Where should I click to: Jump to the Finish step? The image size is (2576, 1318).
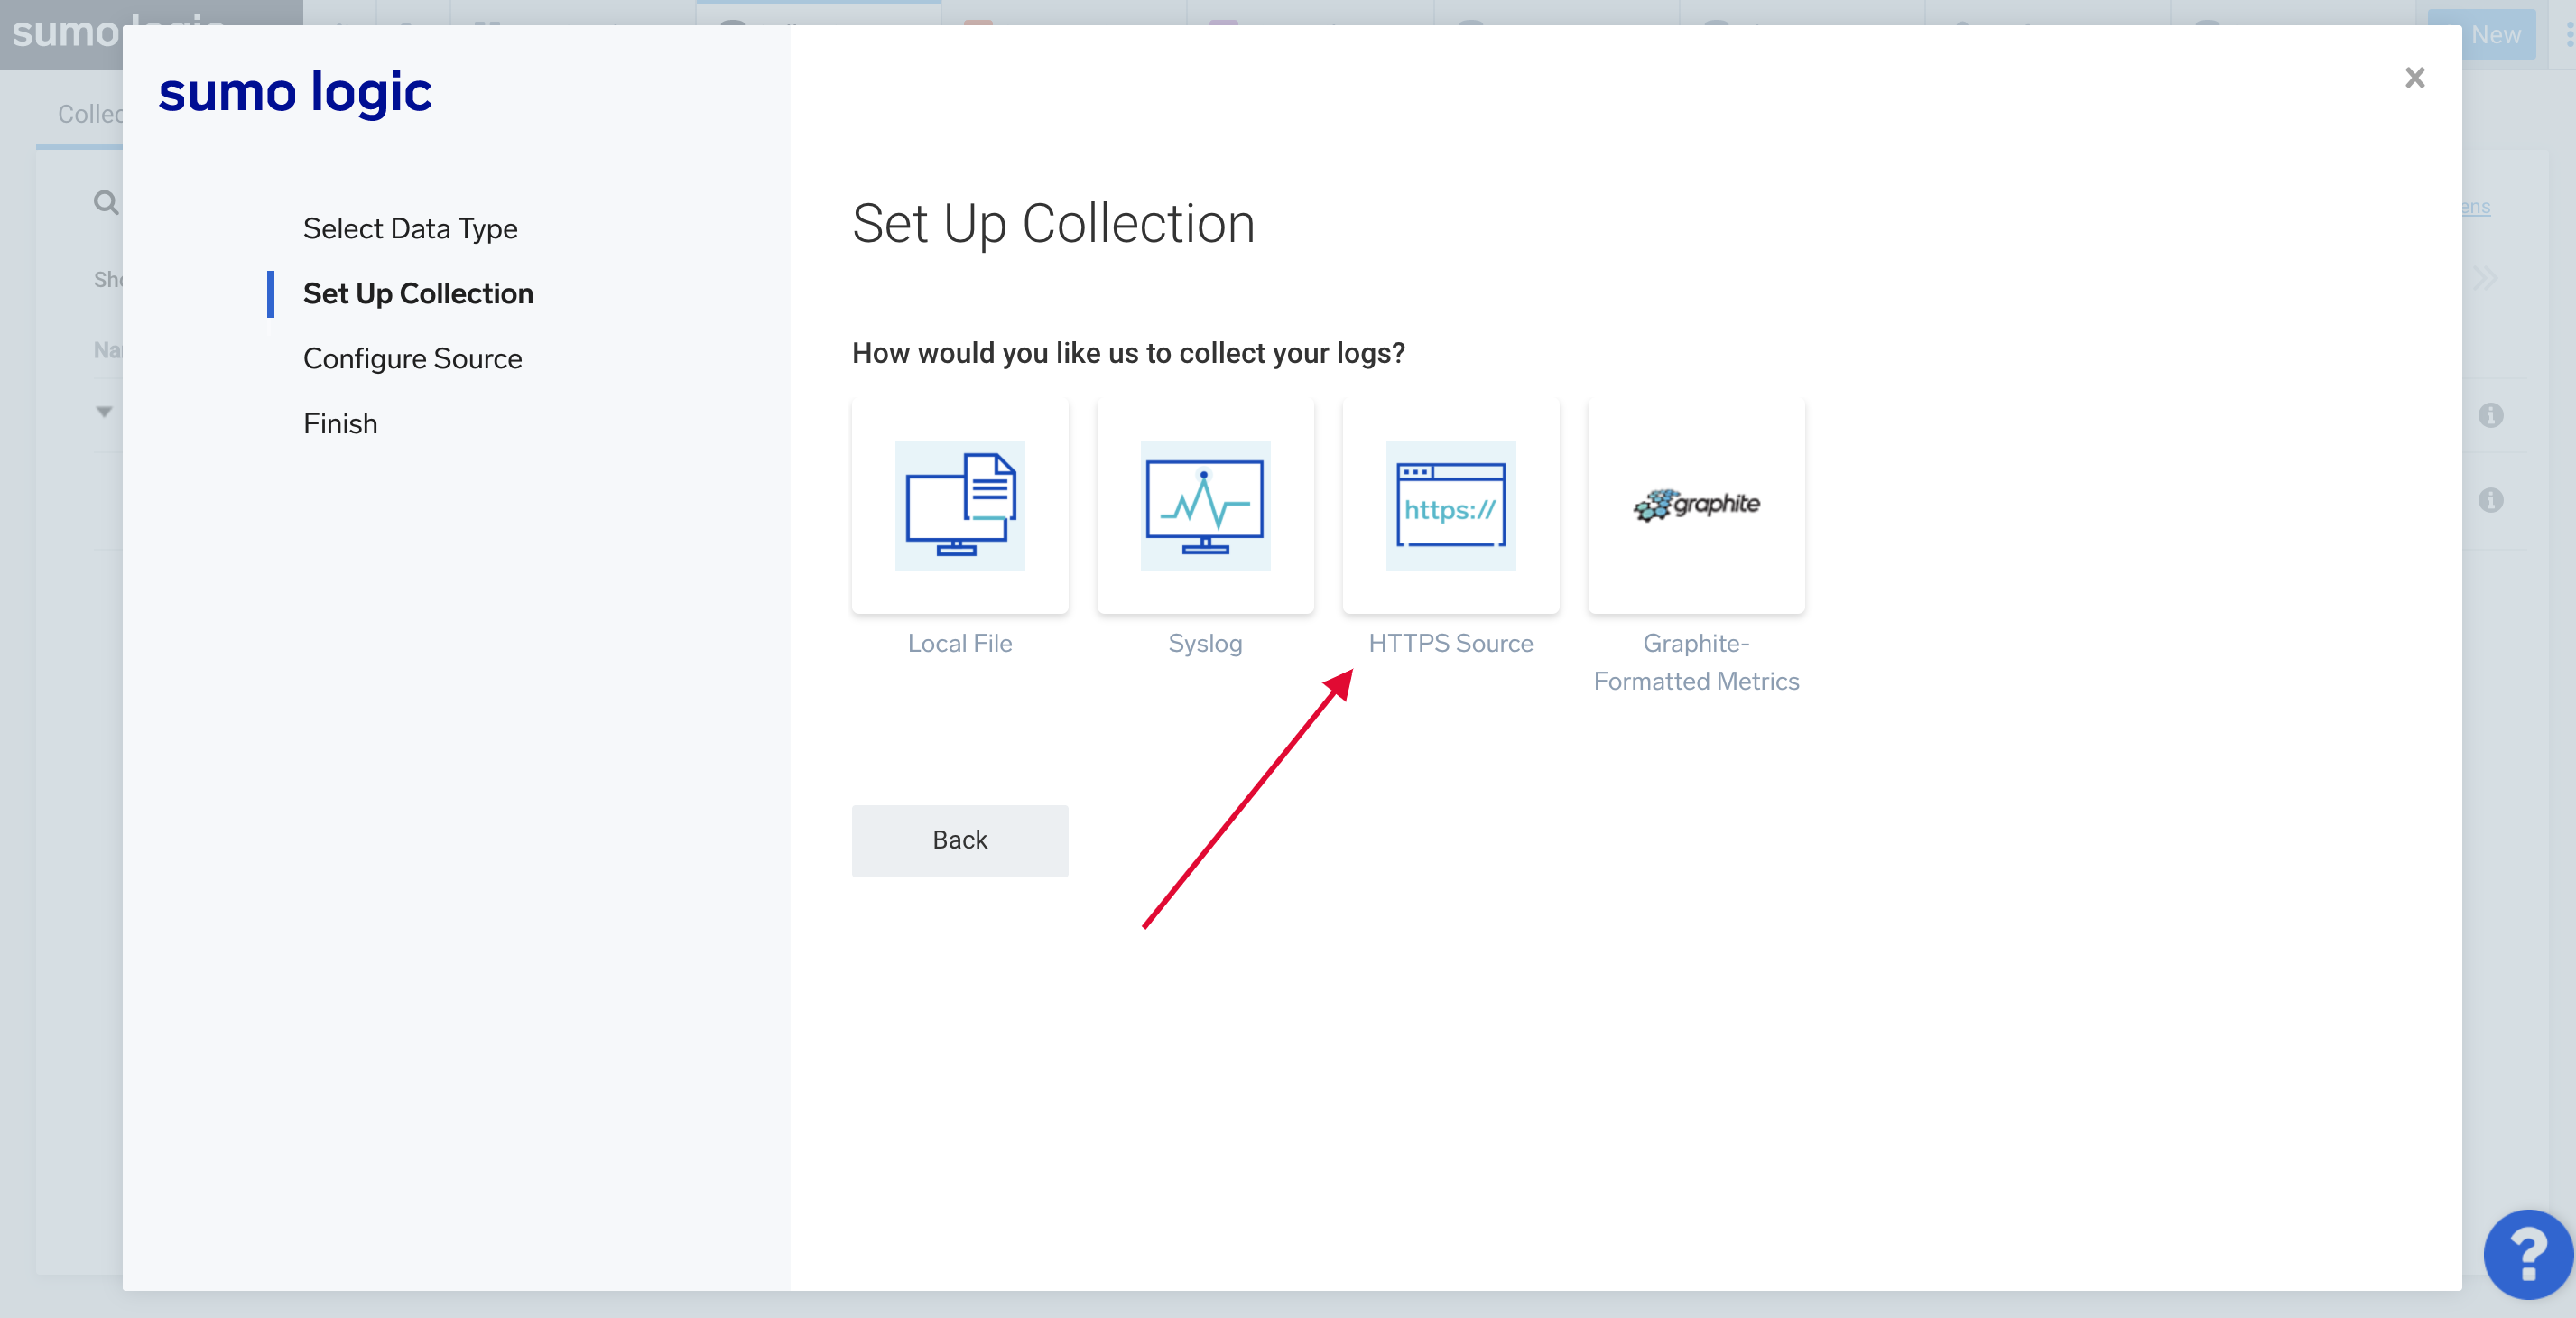340,424
